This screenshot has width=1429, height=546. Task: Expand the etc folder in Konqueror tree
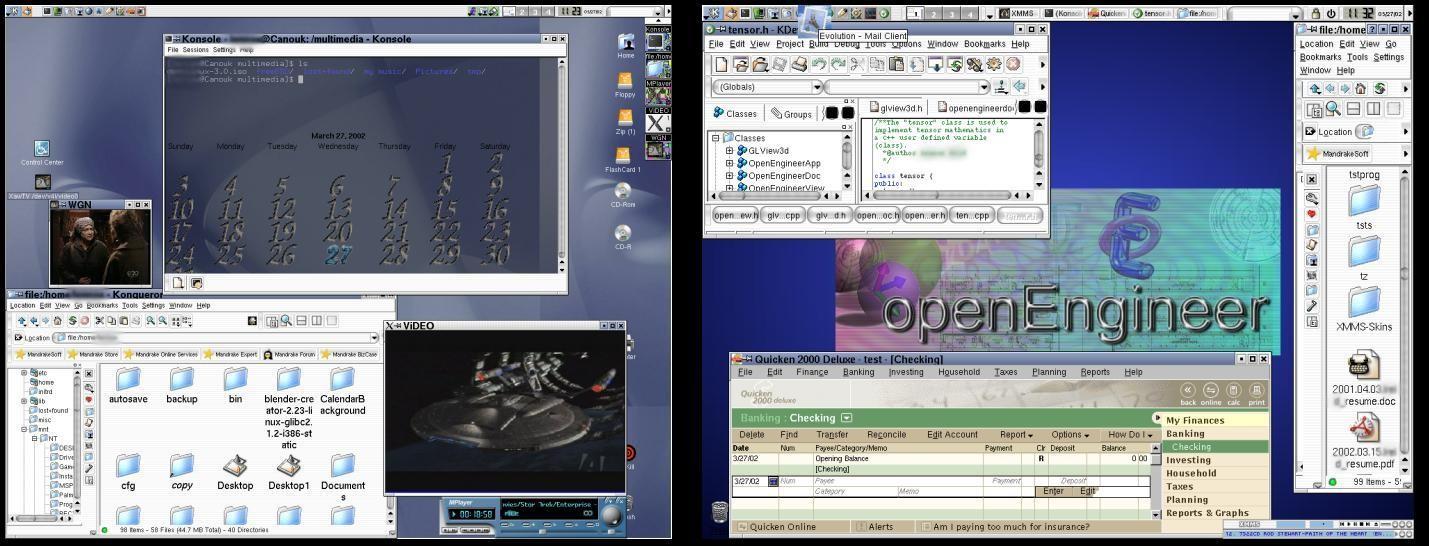[24, 373]
